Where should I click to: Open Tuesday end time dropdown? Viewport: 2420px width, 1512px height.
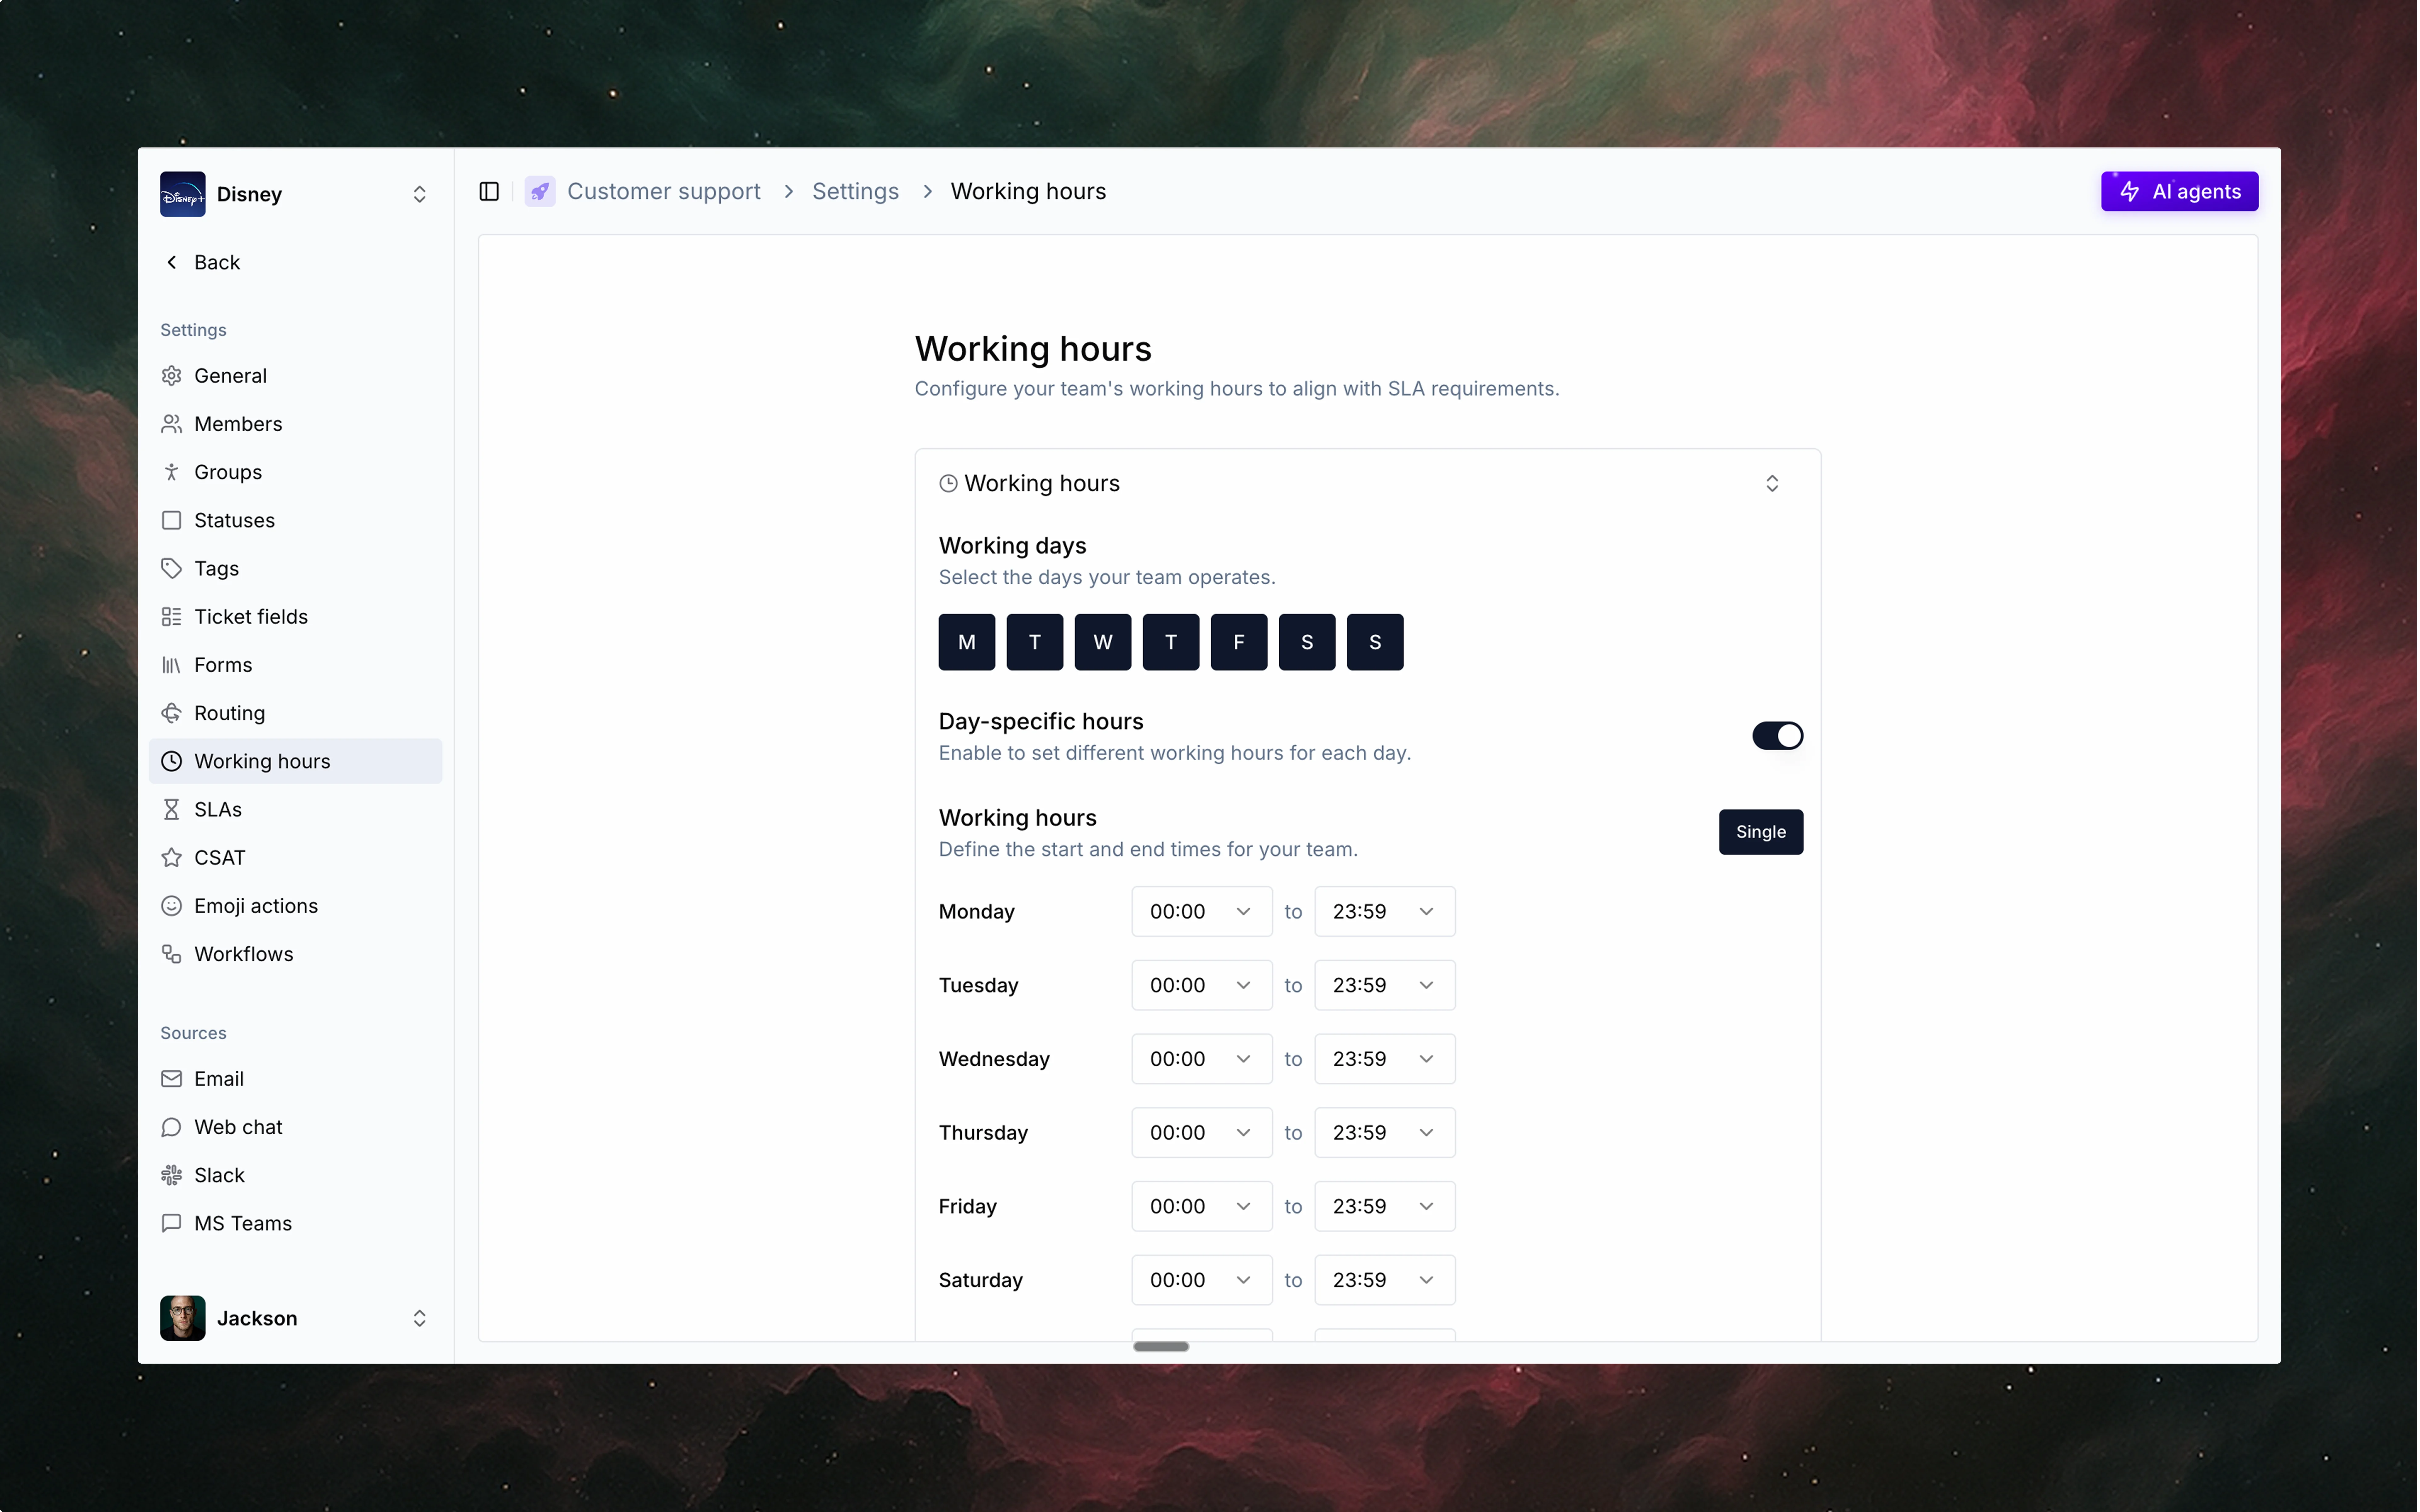[1385, 985]
